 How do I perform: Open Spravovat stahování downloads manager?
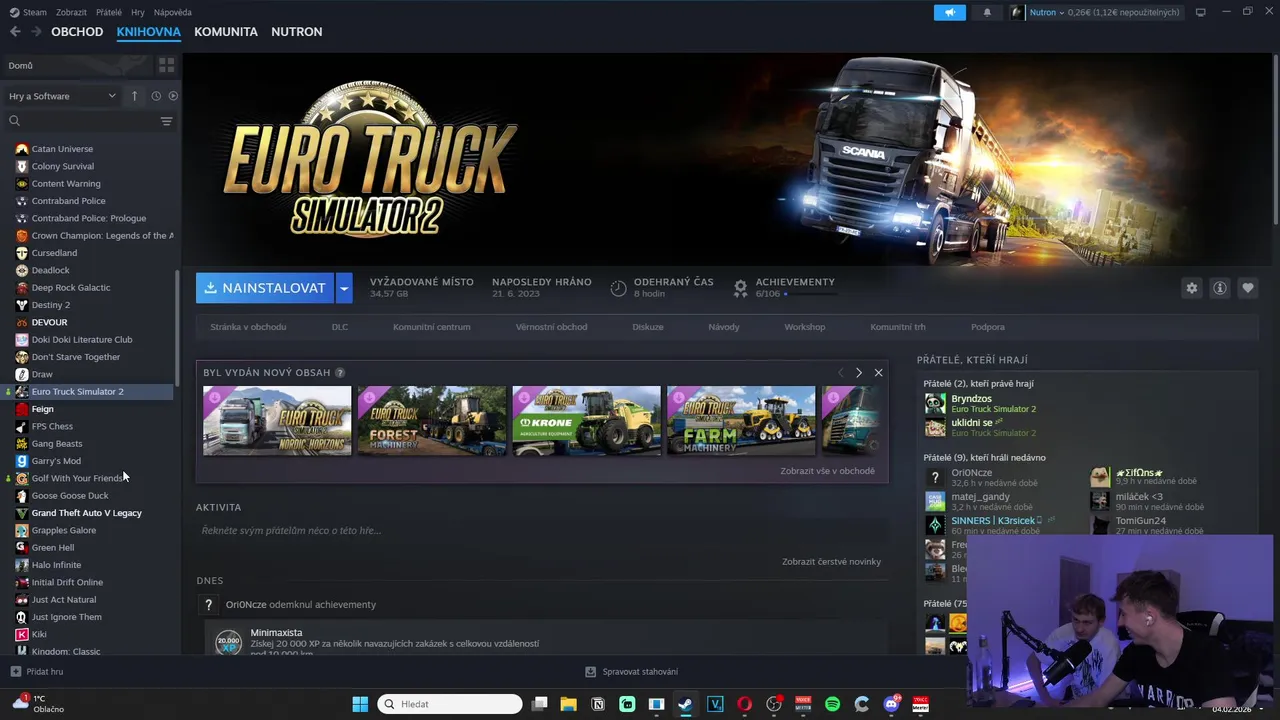(632, 672)
